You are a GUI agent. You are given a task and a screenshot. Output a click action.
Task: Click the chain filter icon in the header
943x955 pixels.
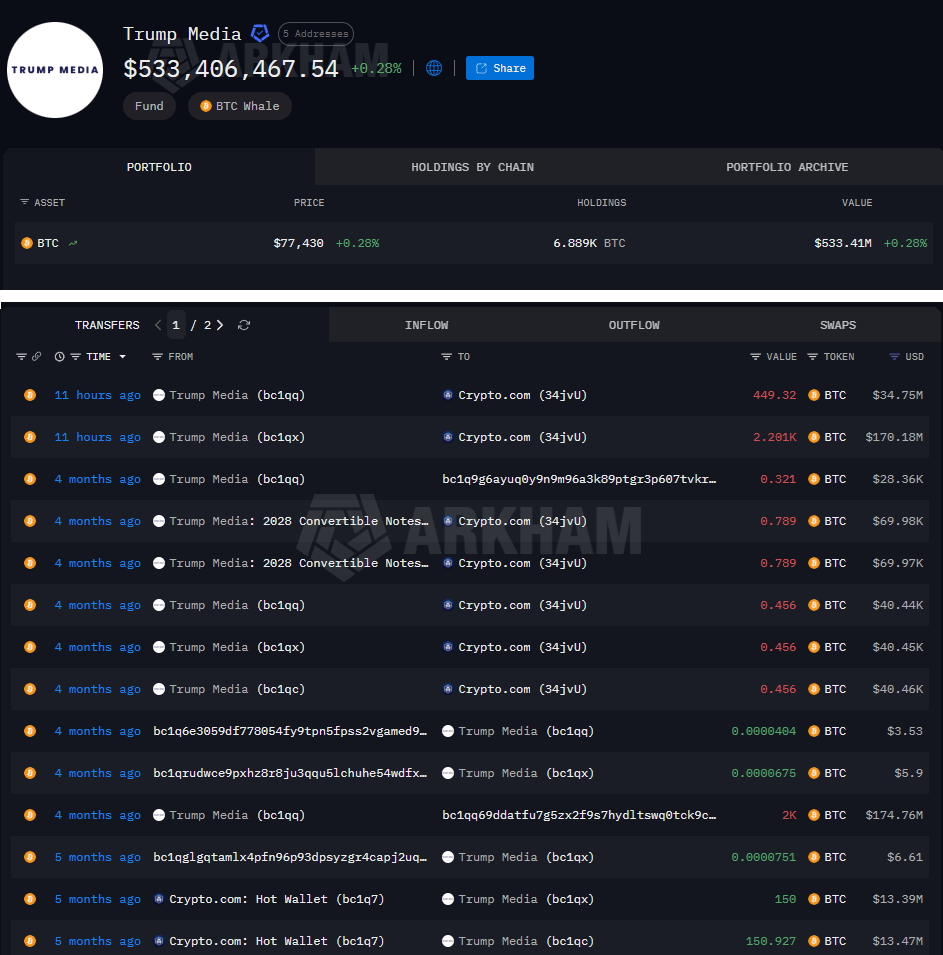21,357
